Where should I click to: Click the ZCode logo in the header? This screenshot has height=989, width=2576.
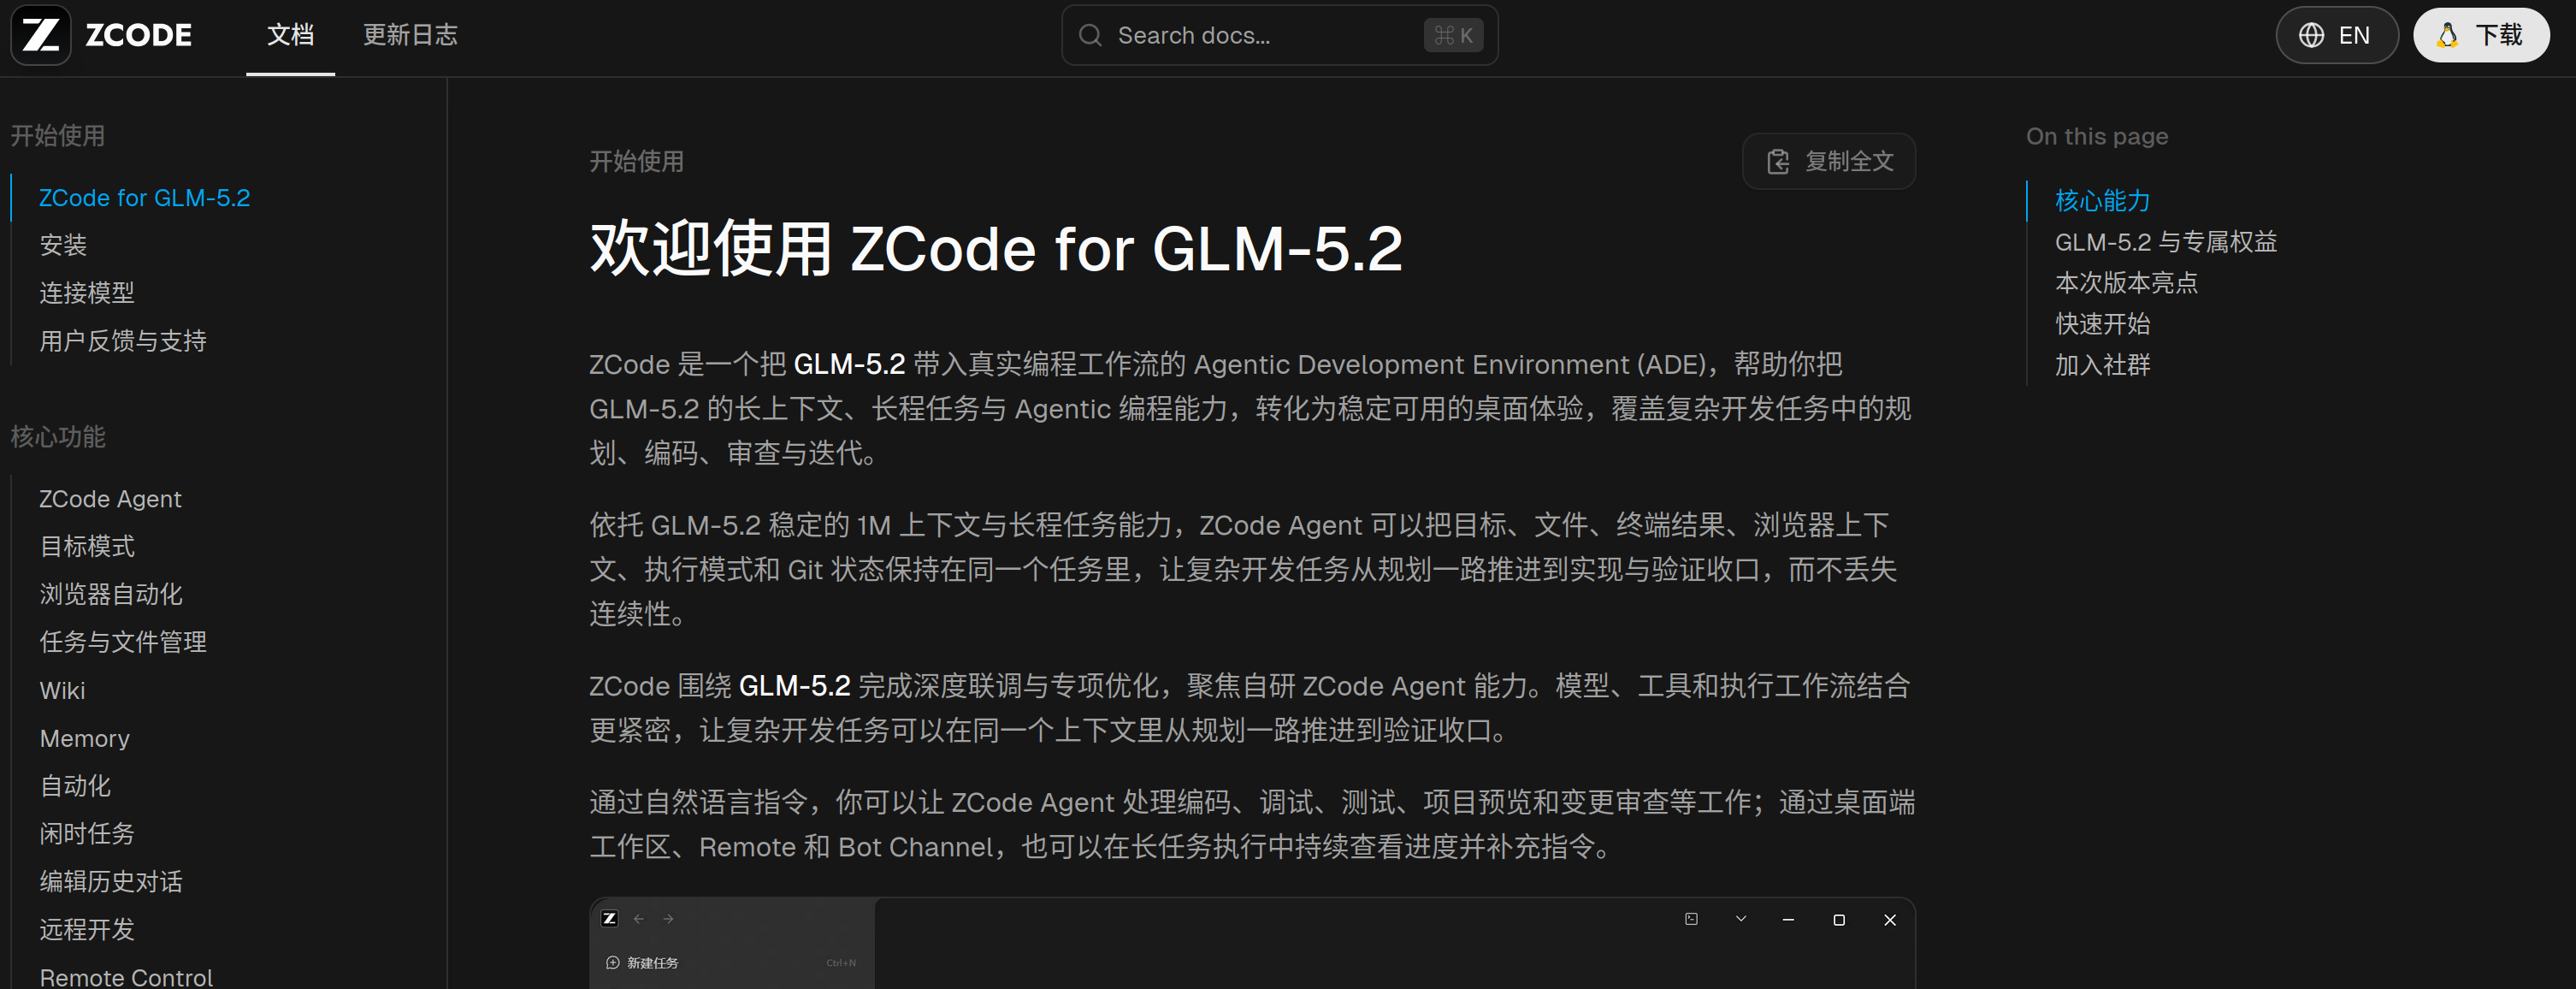coord(102,35)
